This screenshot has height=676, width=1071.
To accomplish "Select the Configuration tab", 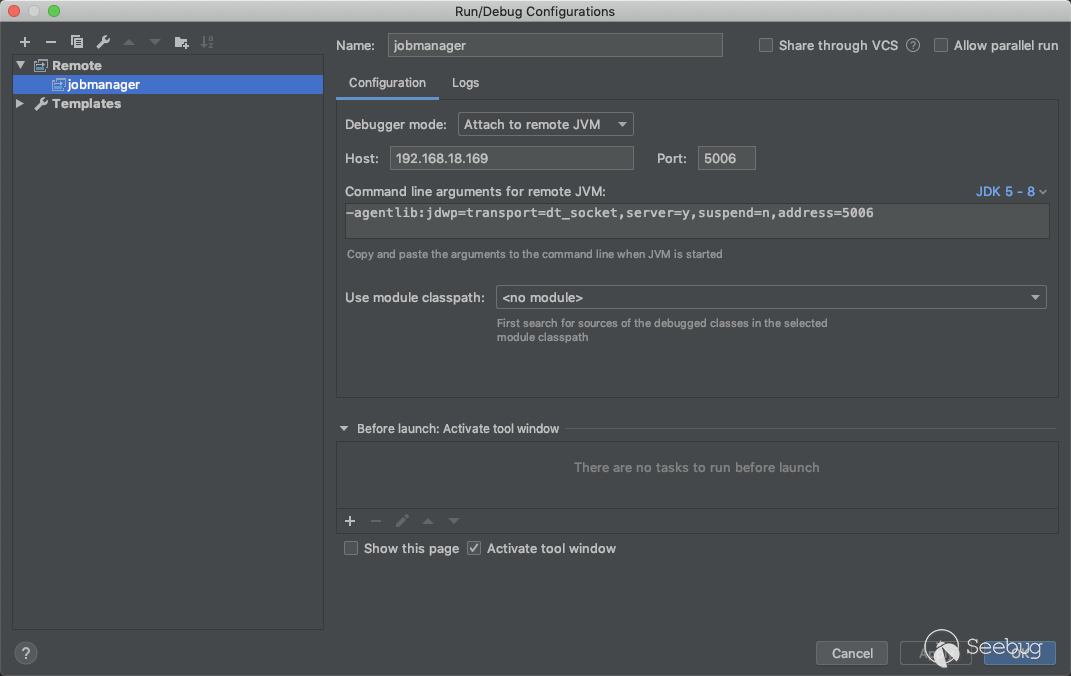I will pos(387,83).
